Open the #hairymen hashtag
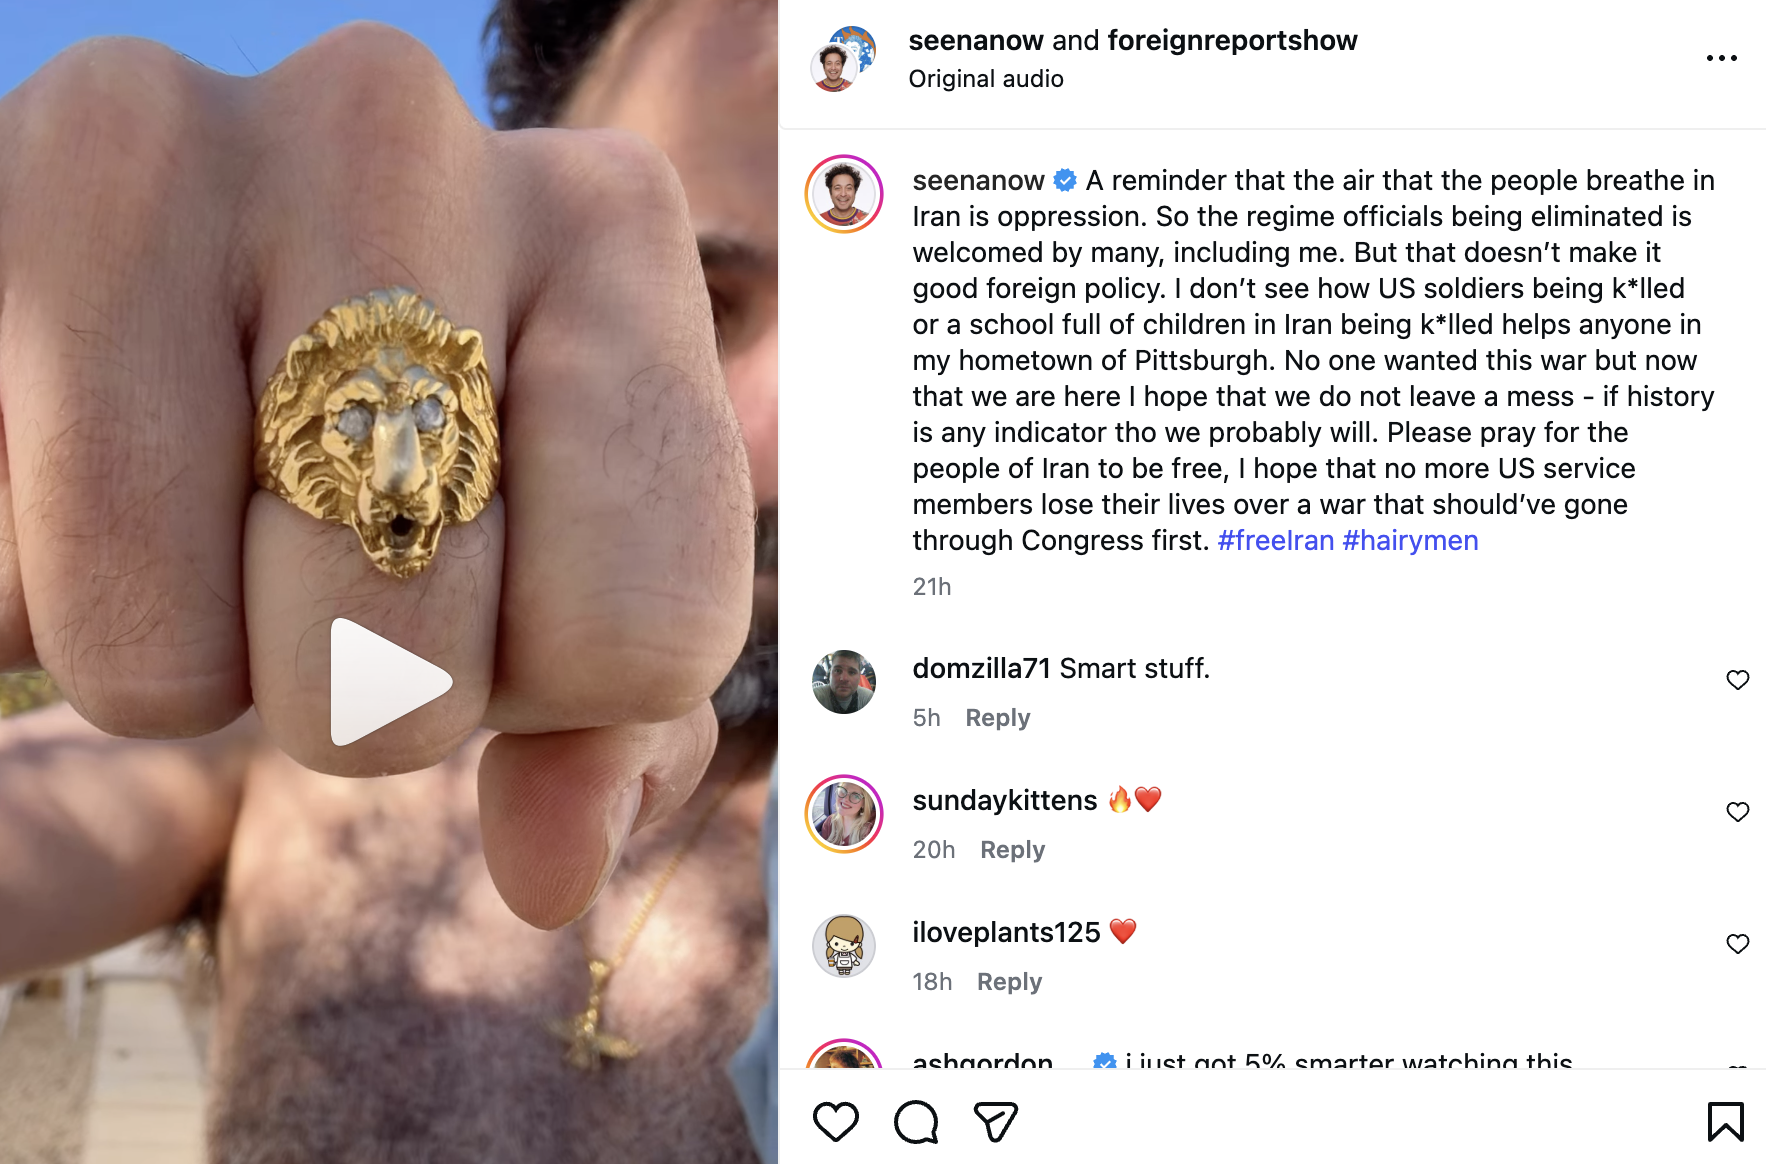This screenshot has height=1164, width=1766. [1410, 540]
